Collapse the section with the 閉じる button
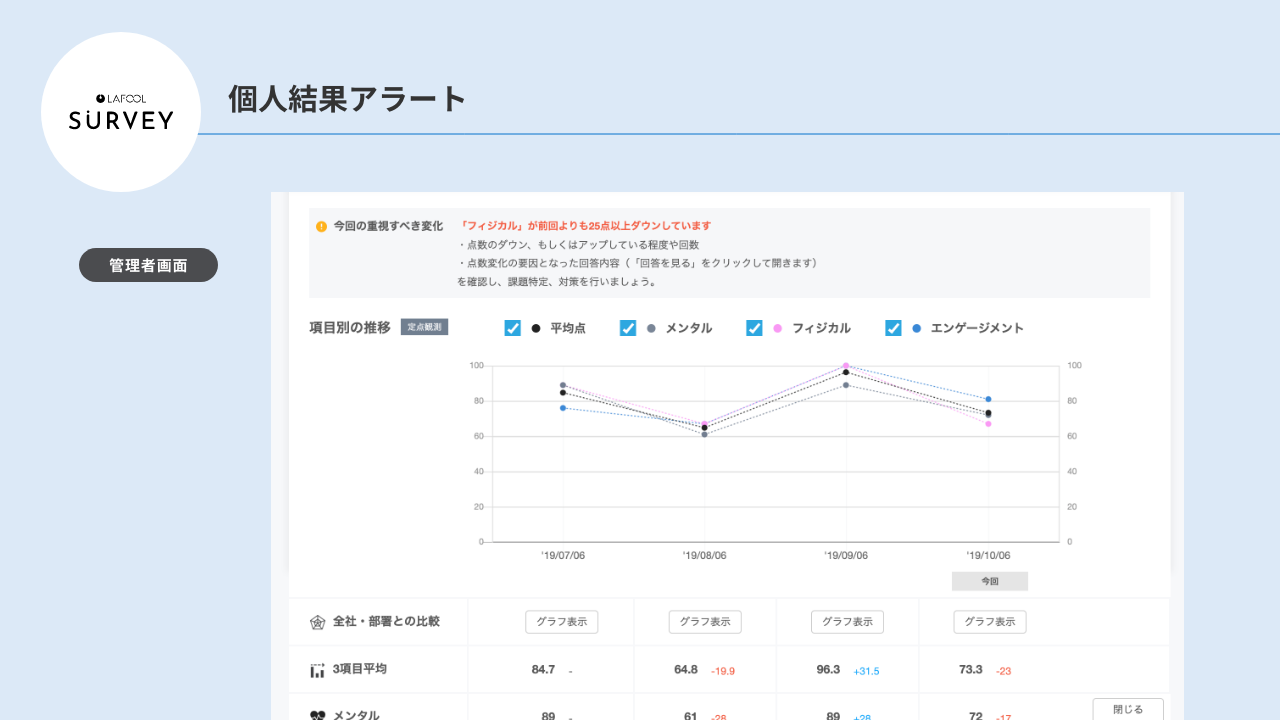Screen dimensions: 1280x720 (1127, 709)
